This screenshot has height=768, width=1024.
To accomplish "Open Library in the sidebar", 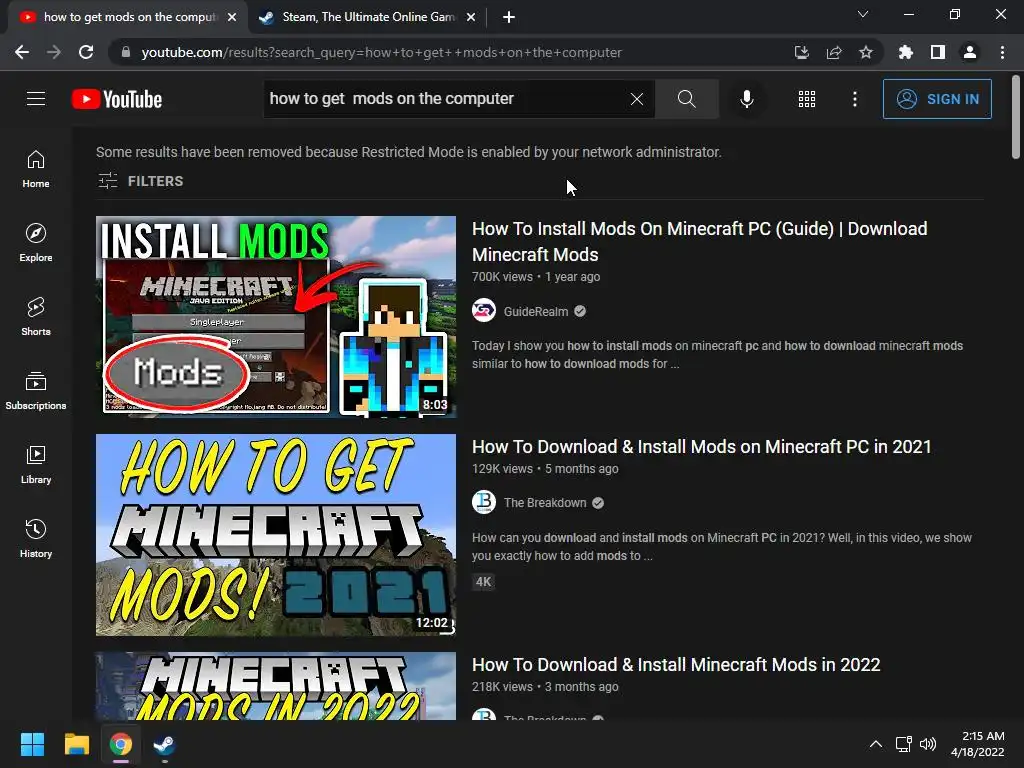I will [36, 464].
